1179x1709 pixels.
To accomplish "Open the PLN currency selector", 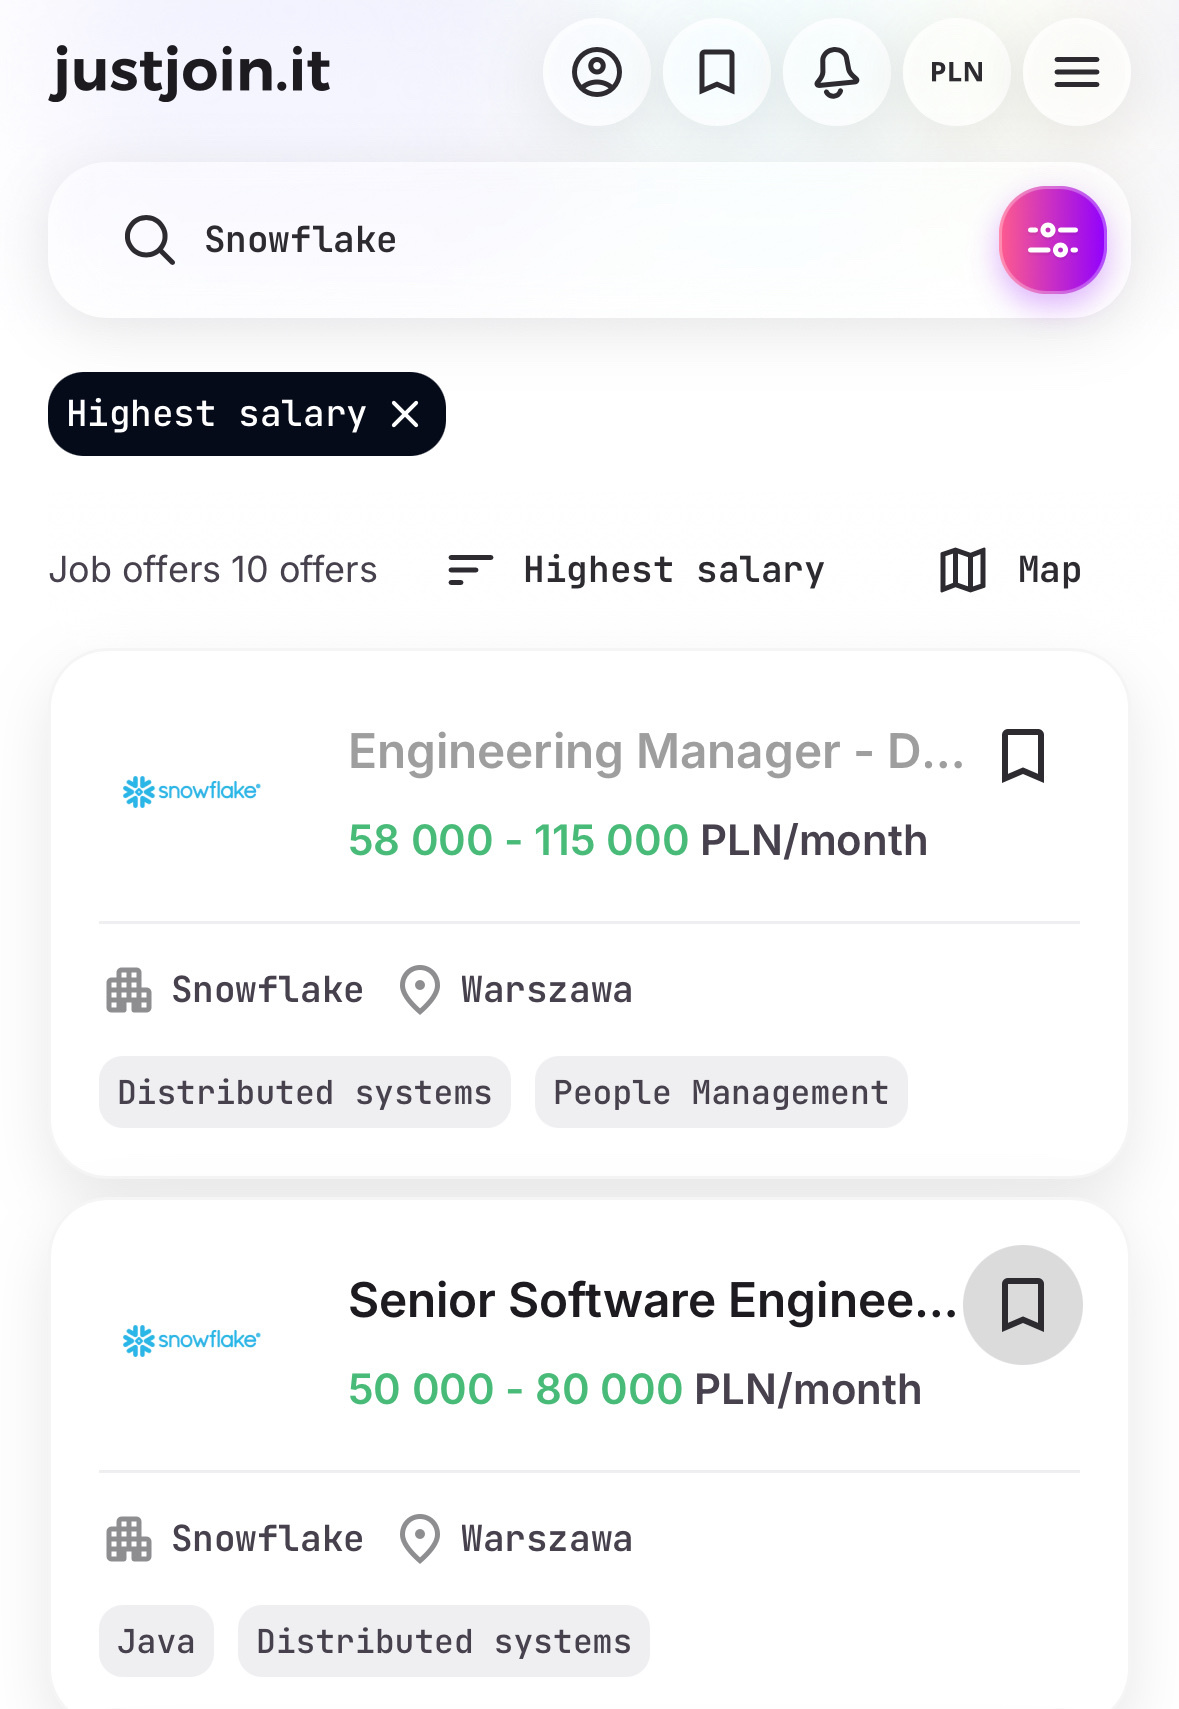I will [x=957, y=72].
